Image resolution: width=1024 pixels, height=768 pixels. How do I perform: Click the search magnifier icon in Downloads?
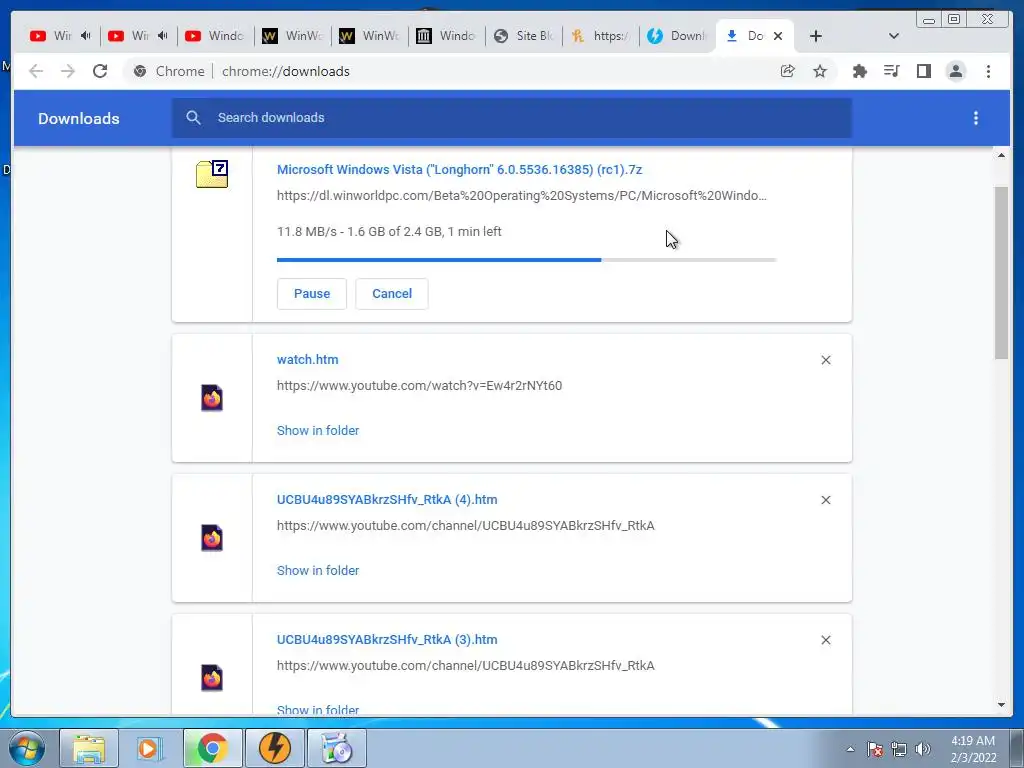coord(193,118)
